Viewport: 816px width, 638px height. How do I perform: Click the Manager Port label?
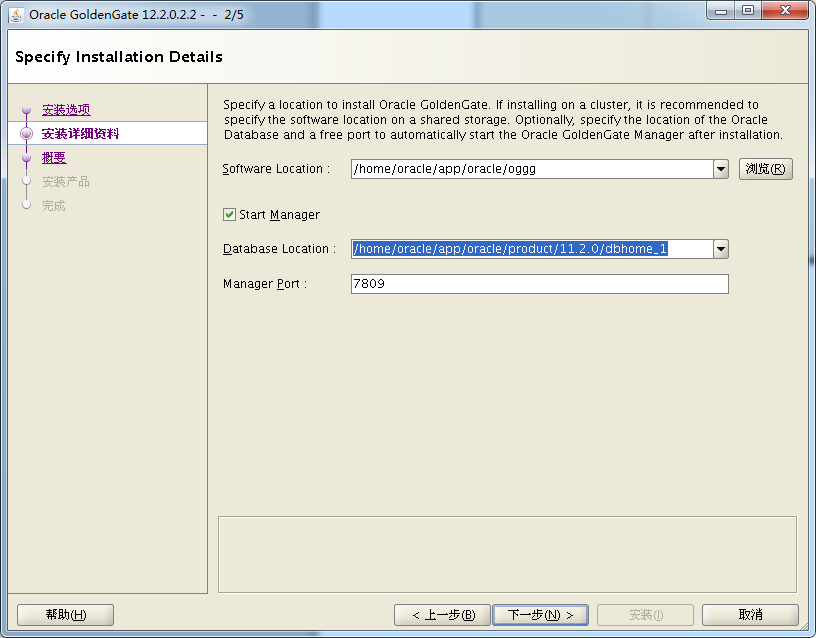(265, 284)
